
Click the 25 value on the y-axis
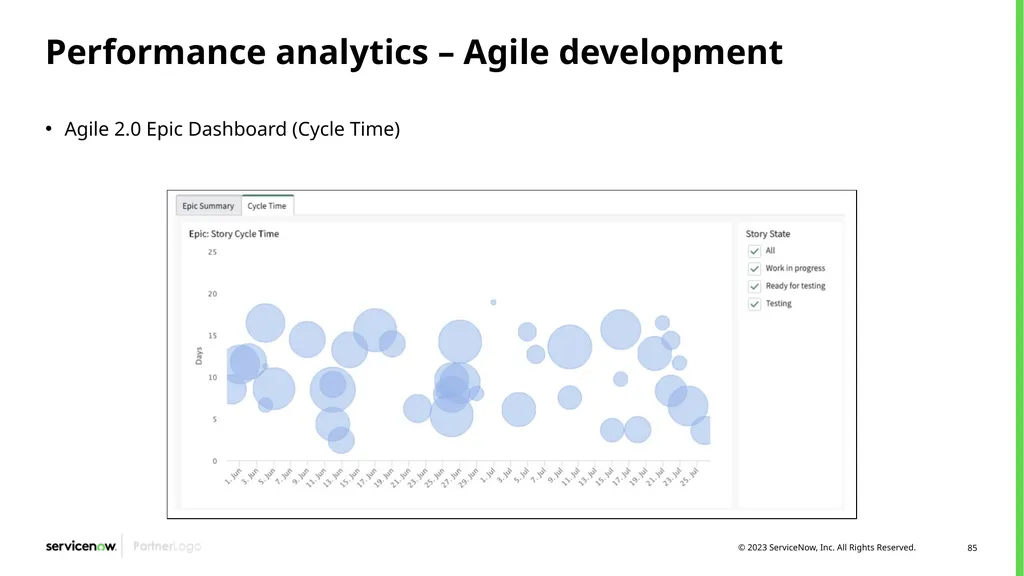pyautogui.click(x=212, y=252)
